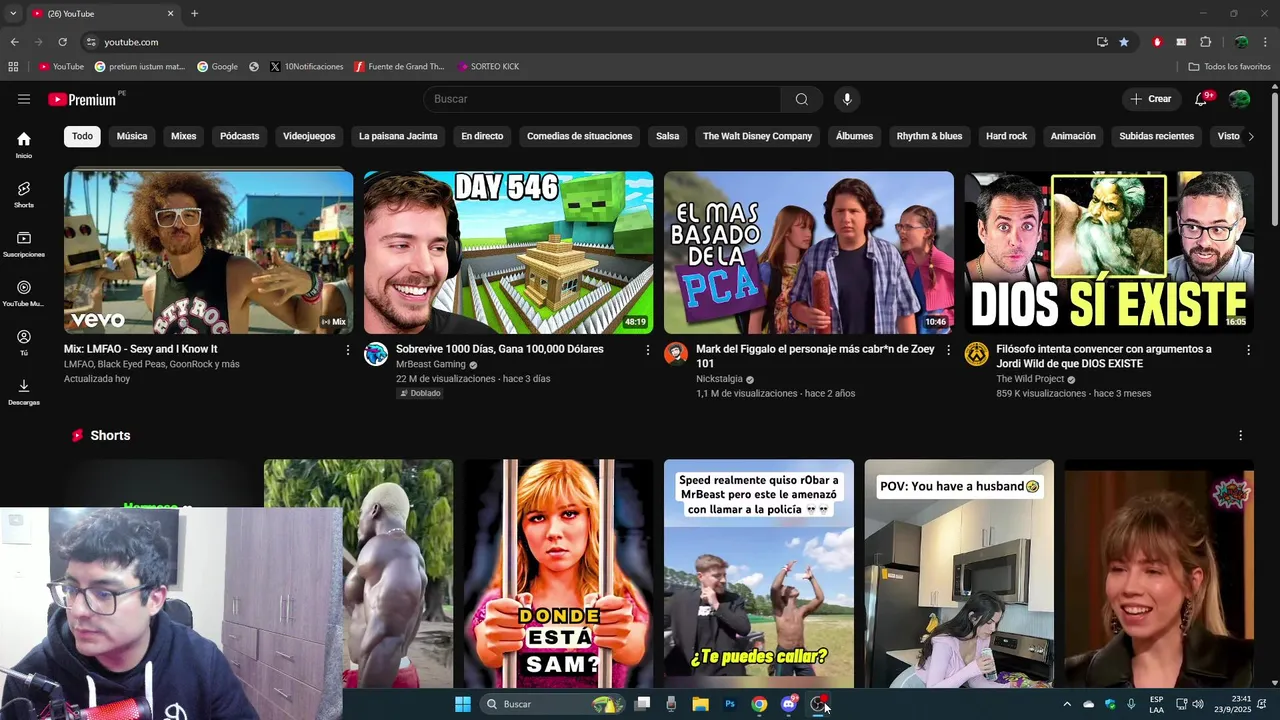Open new browser tab
The width and height of the screenshot is (1280, 720).
click(194, 13)
